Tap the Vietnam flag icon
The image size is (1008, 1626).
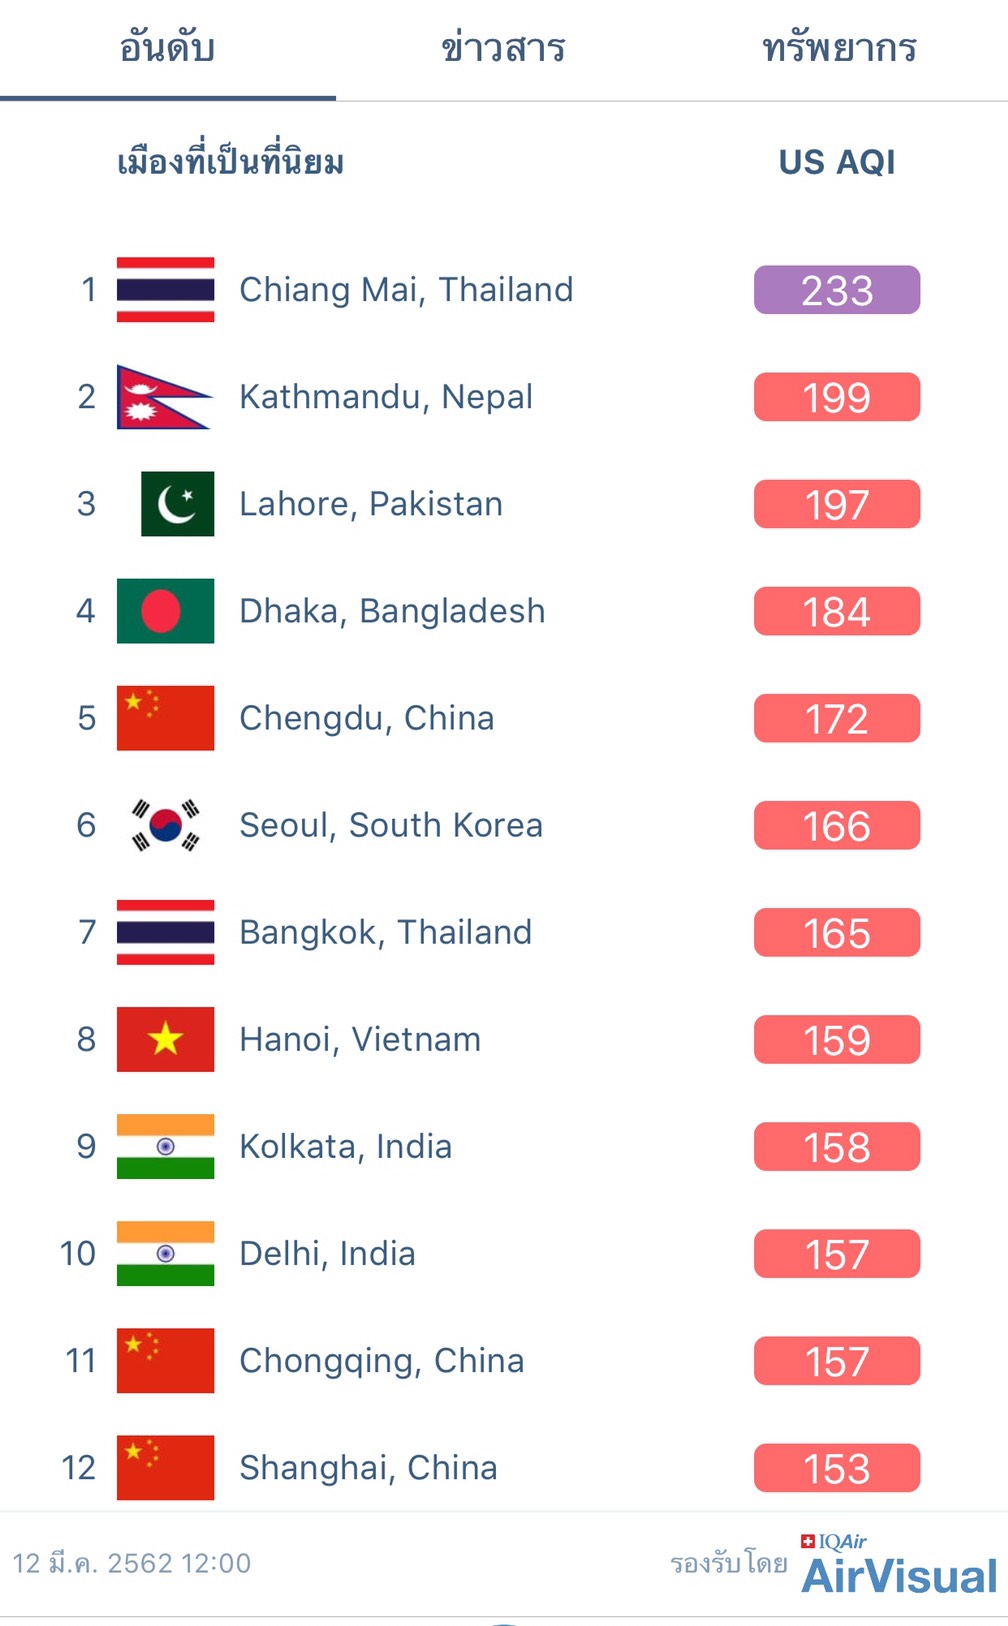pyautogui.click(x=165, y=1039)
